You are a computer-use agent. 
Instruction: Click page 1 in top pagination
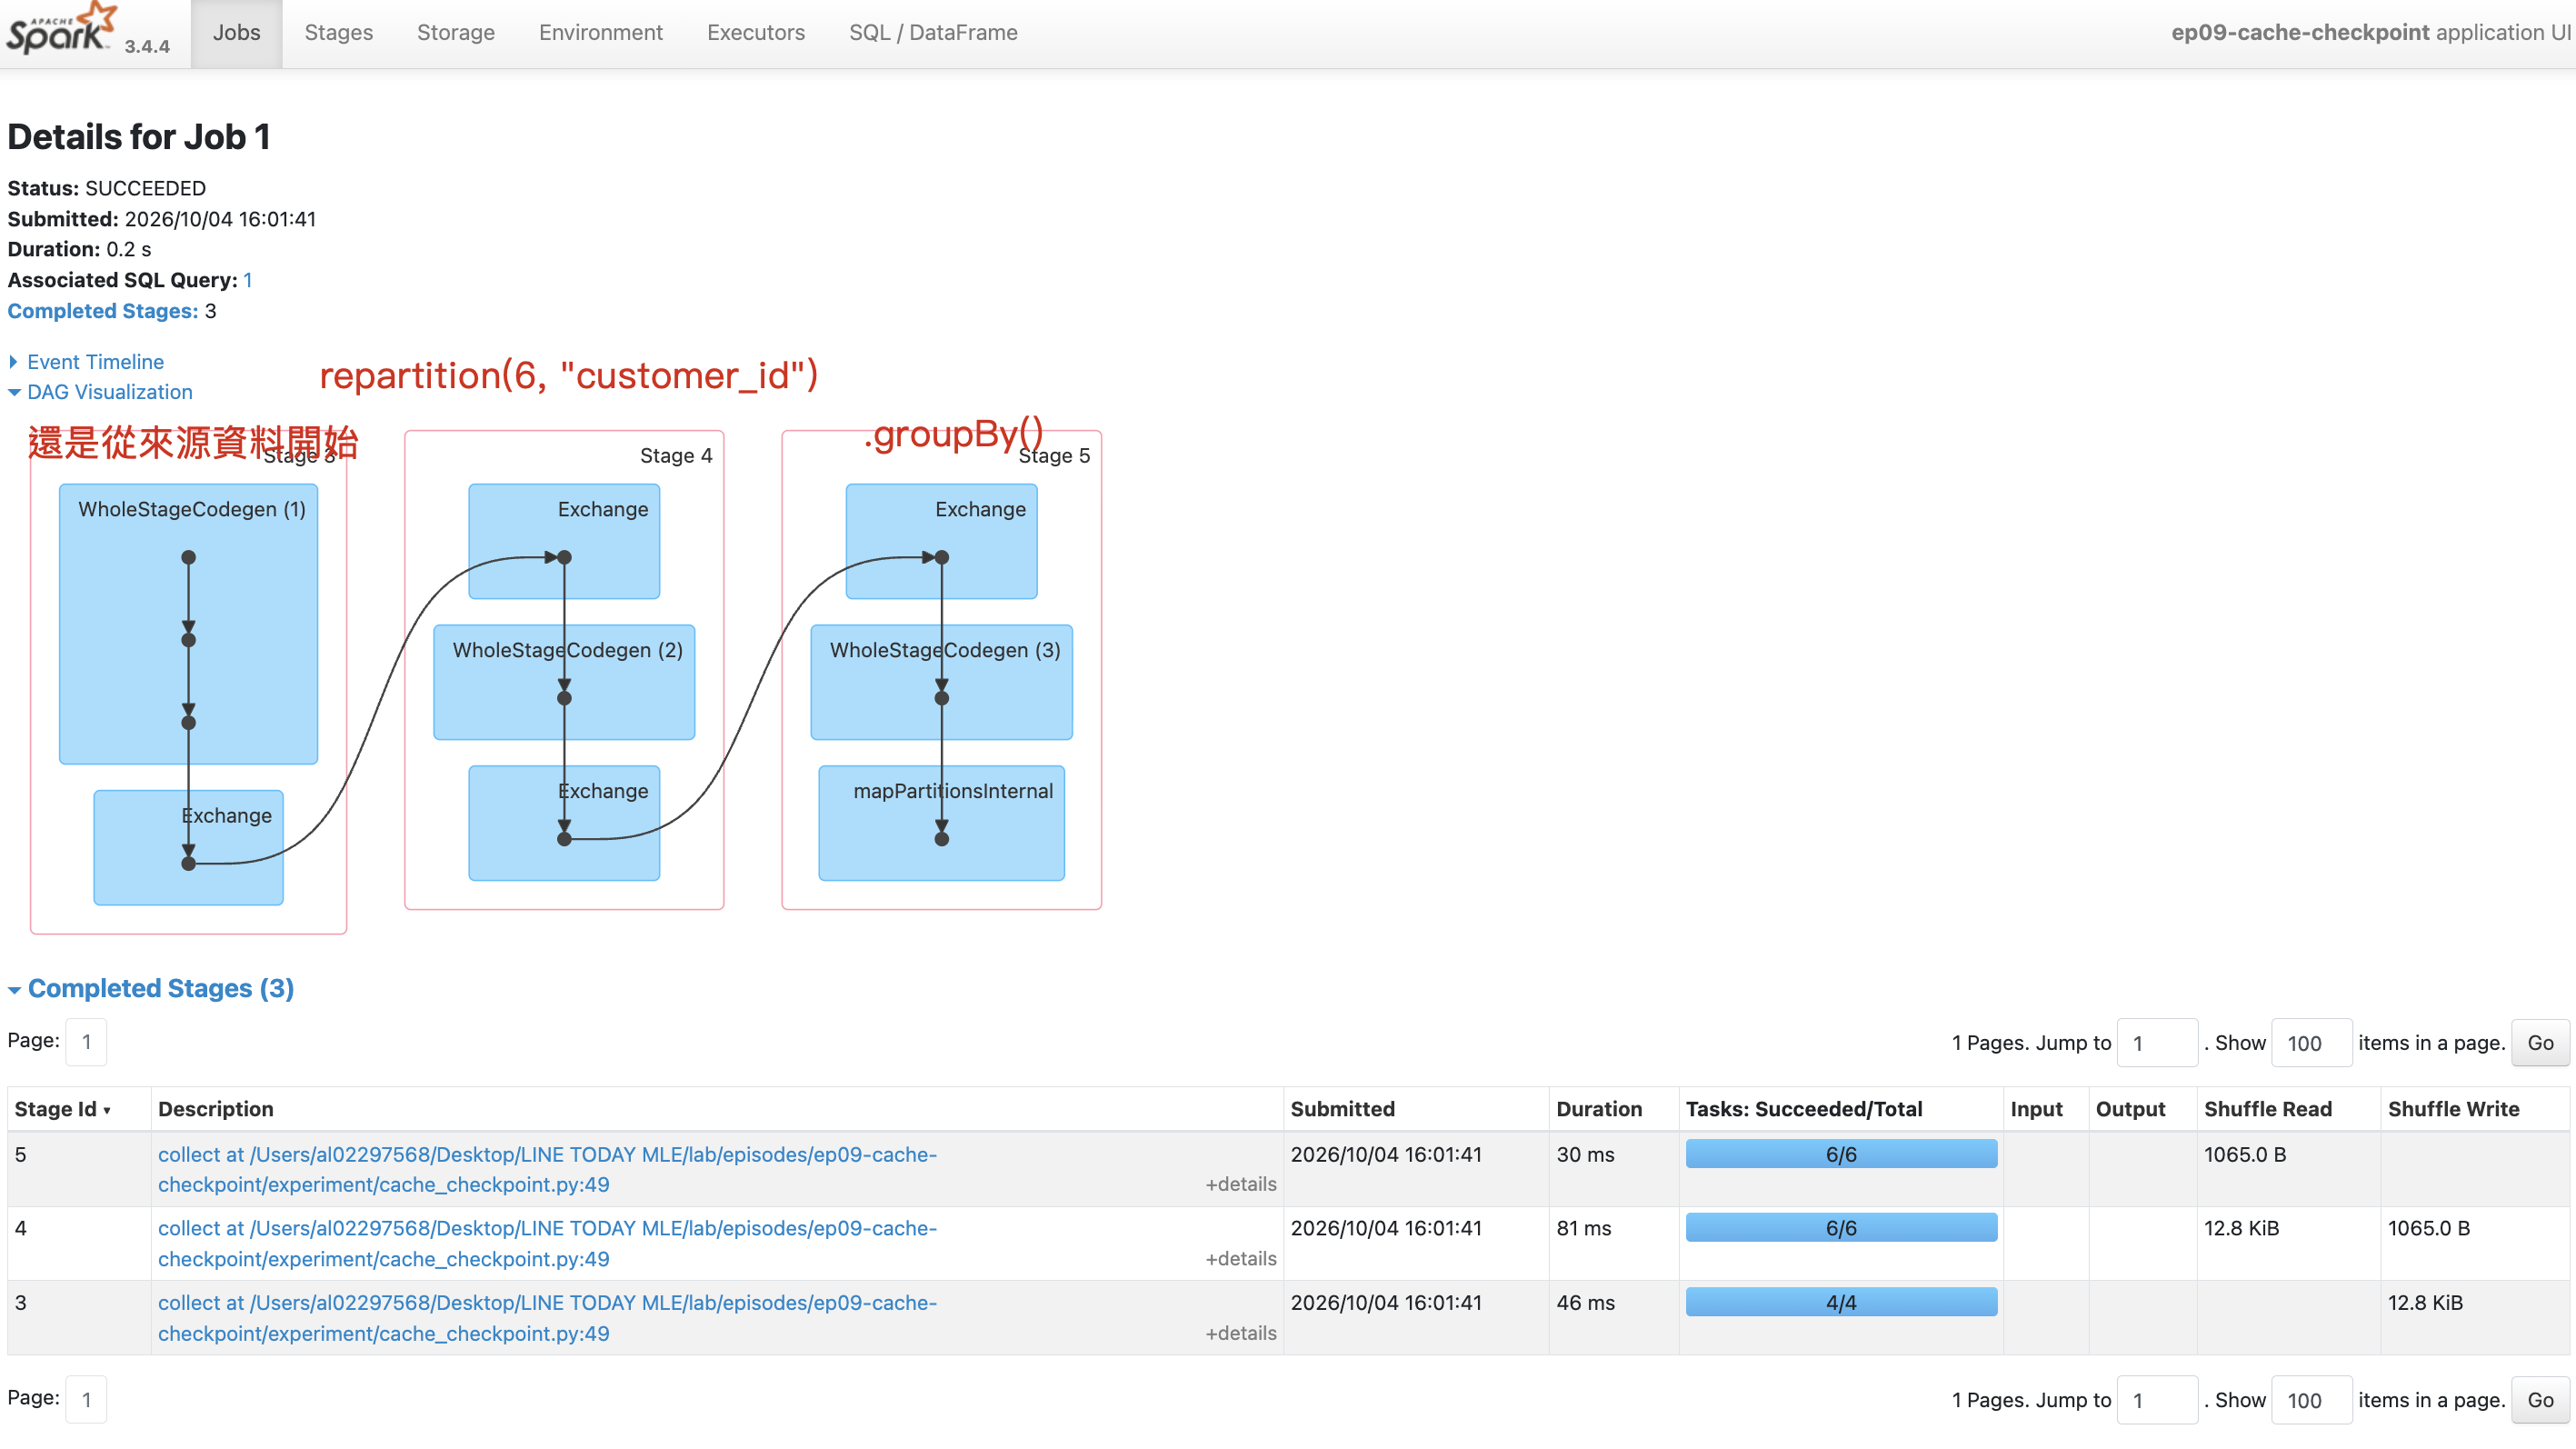tap(86, 1042)
